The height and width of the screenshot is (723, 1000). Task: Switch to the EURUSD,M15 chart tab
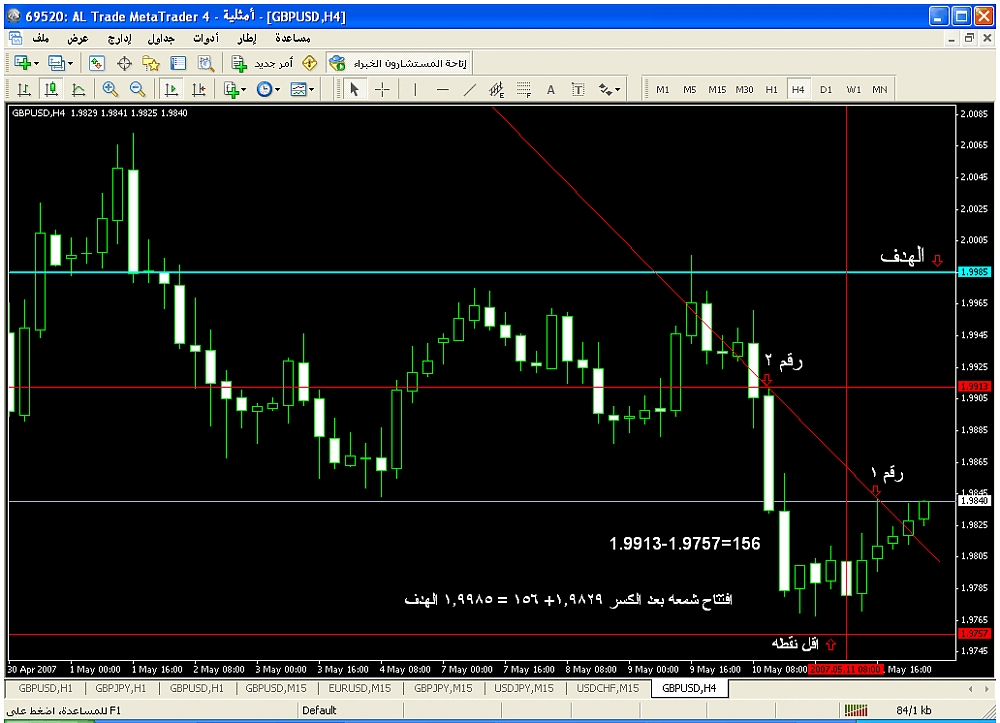[x=360, y=688]
